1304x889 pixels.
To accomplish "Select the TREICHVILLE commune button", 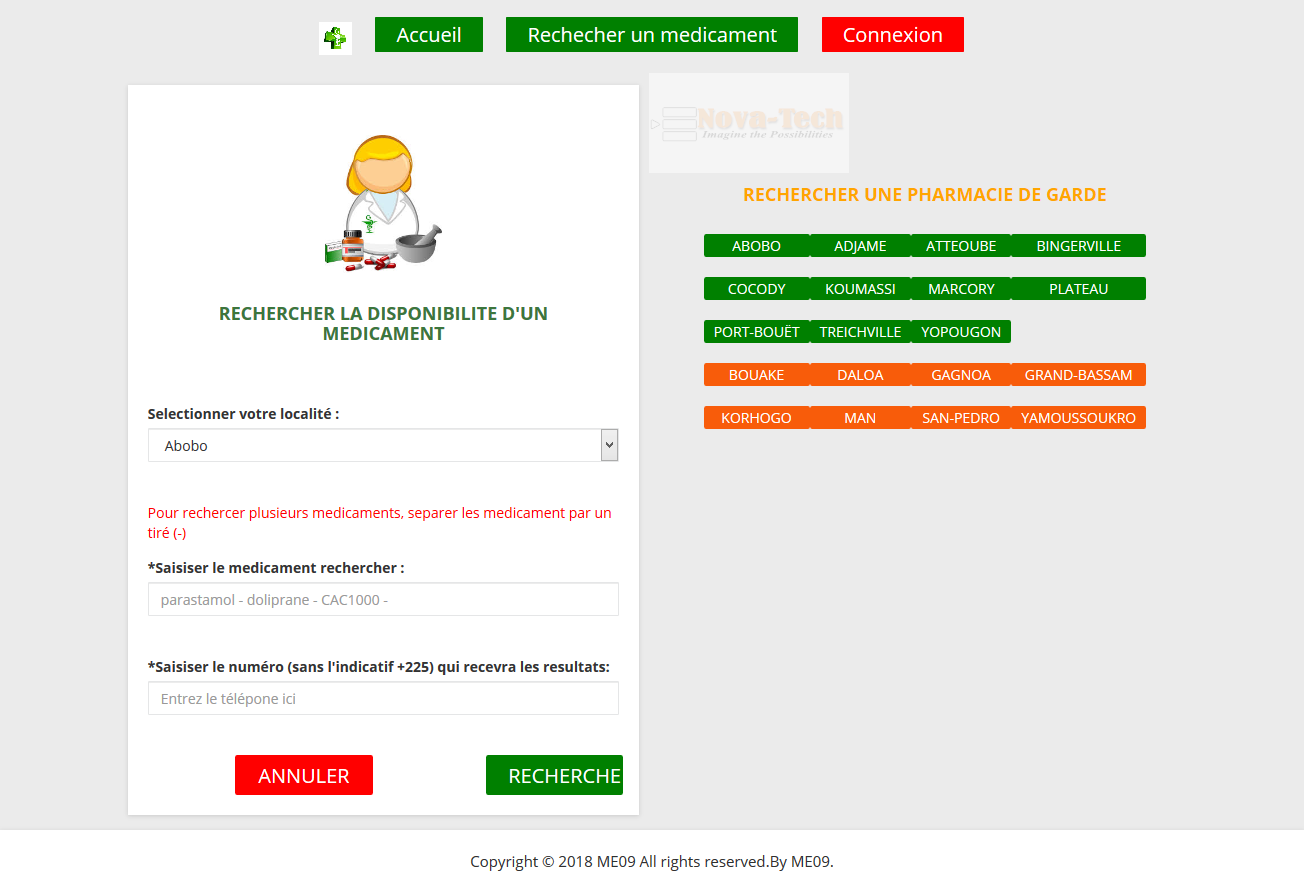I will pyautogui.click(x=860, y=332).
